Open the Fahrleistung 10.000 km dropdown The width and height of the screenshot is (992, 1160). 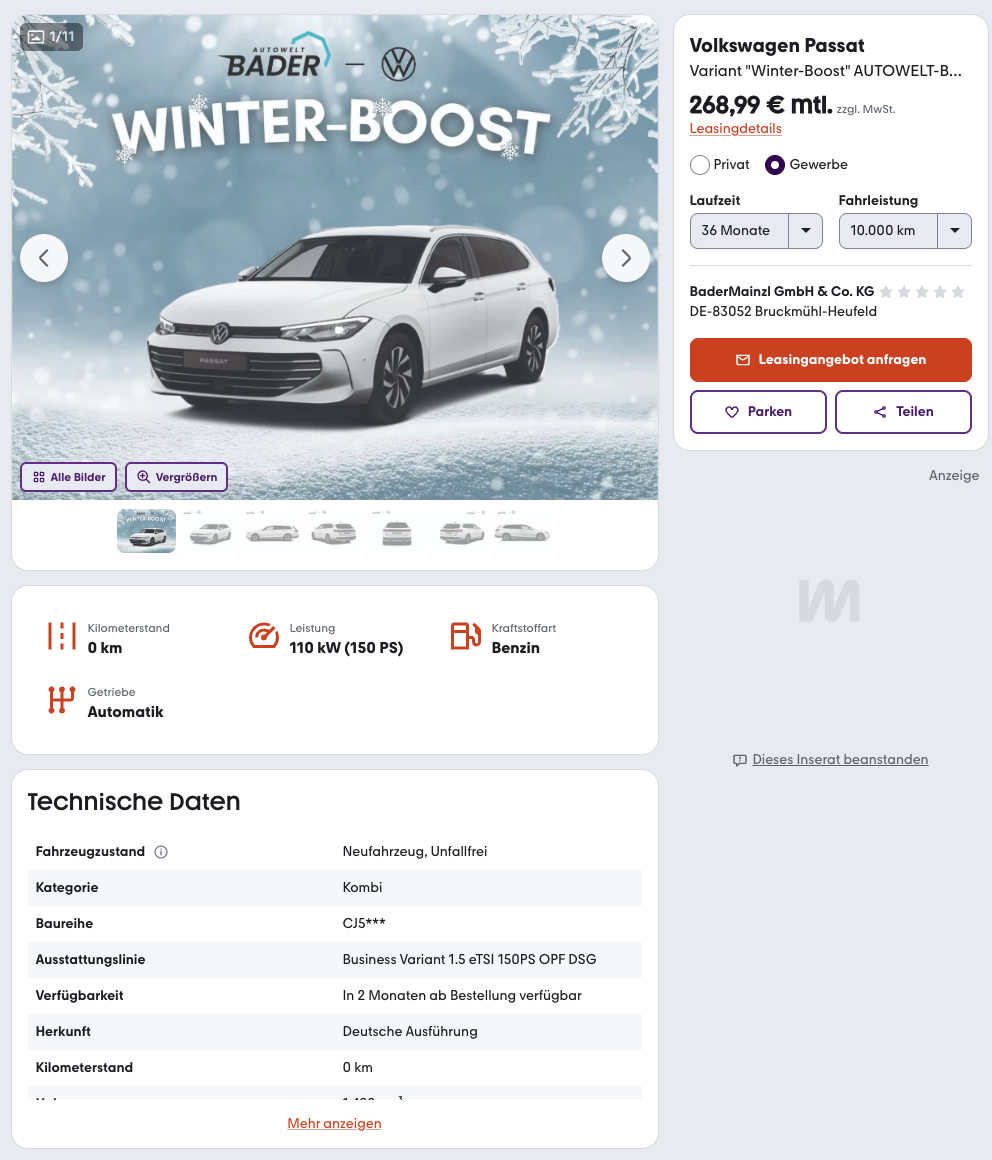coord(905,231)
